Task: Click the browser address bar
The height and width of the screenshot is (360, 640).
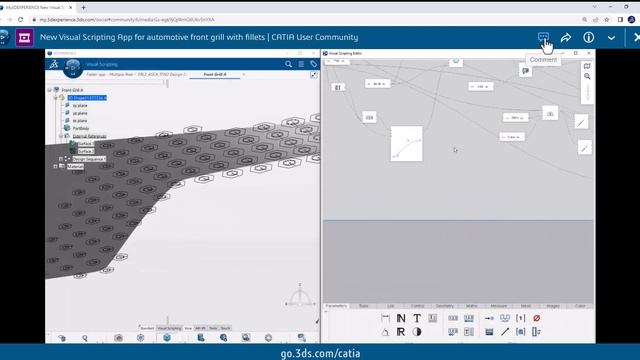Action: 306,20
